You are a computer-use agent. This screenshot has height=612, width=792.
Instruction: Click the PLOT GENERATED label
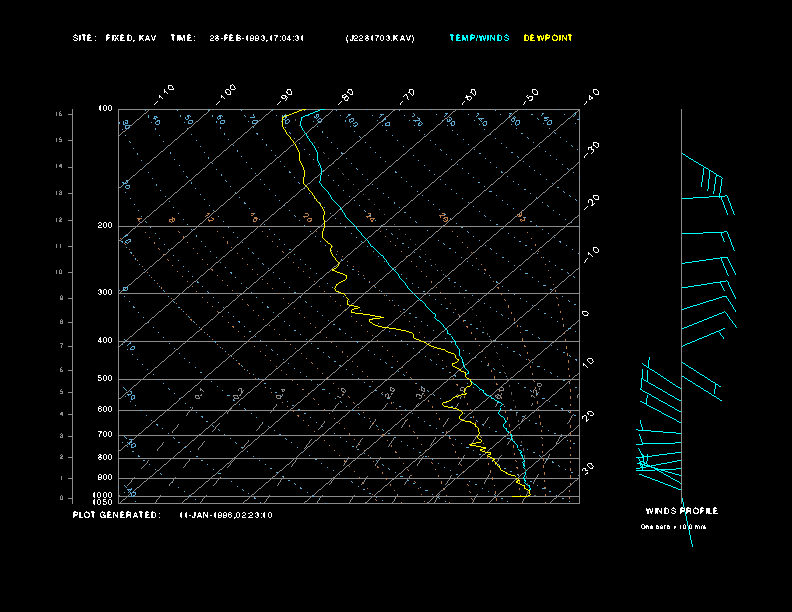[x=115, y=515]
